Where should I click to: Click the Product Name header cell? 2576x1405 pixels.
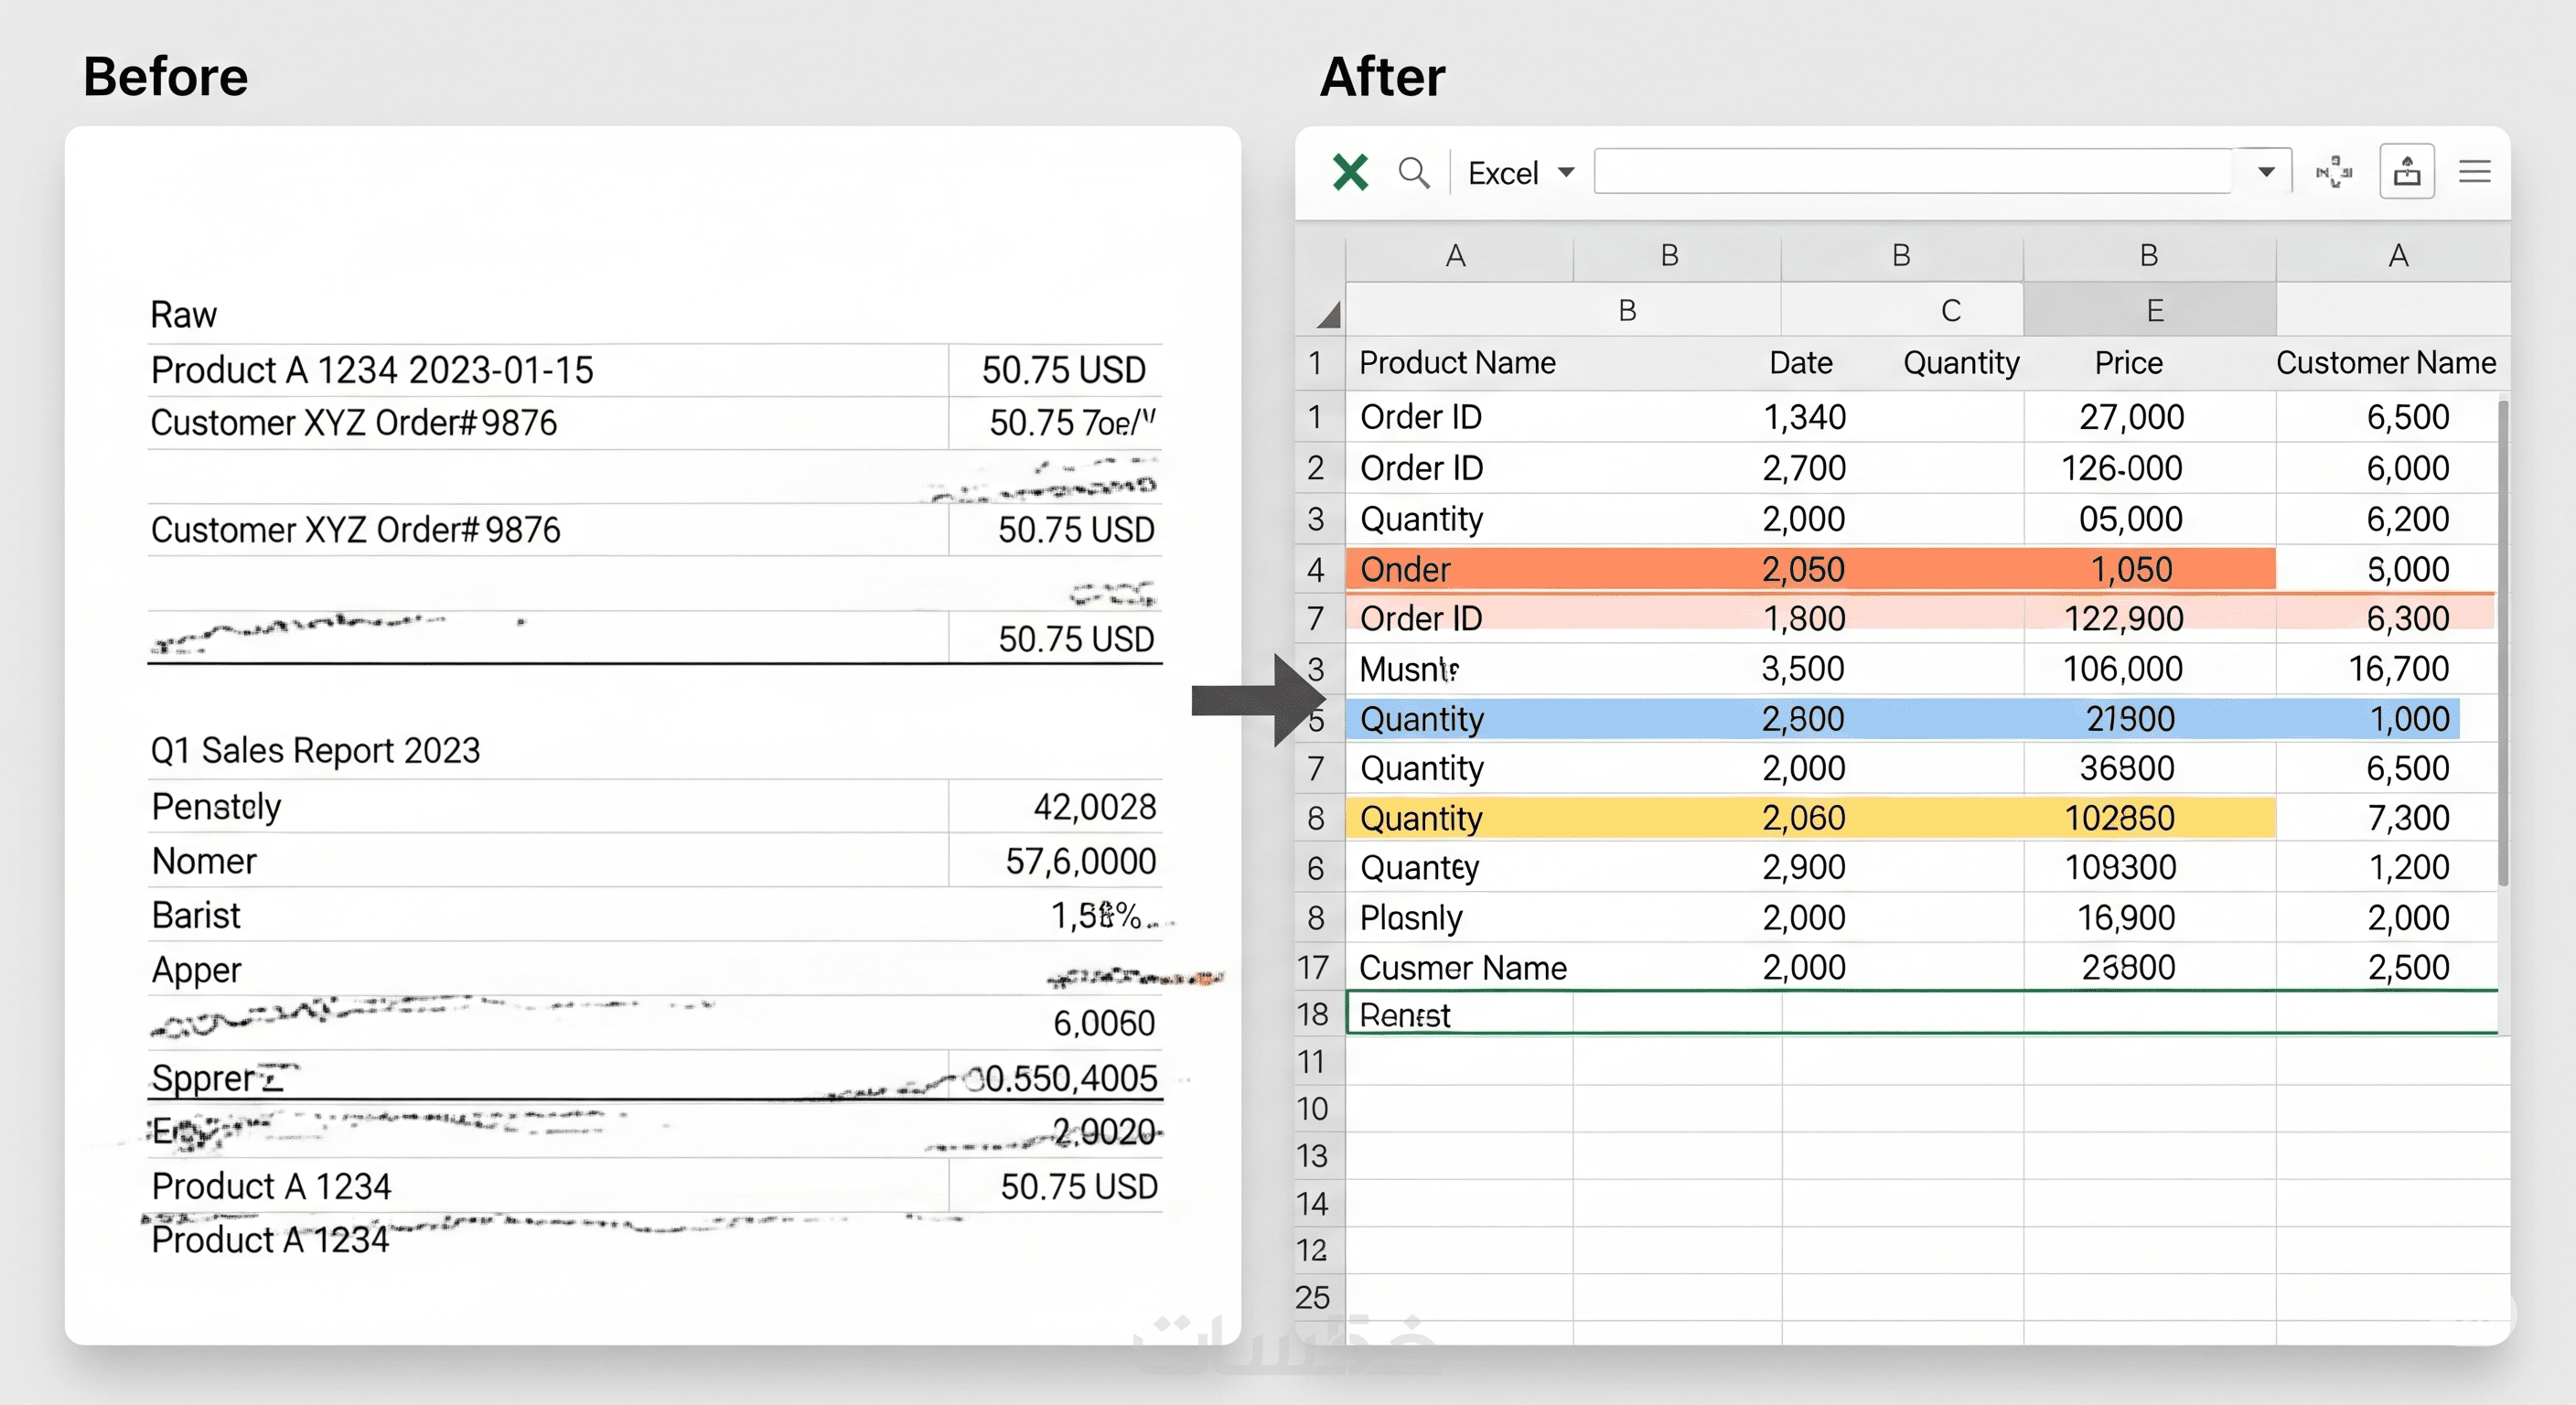1457,362
